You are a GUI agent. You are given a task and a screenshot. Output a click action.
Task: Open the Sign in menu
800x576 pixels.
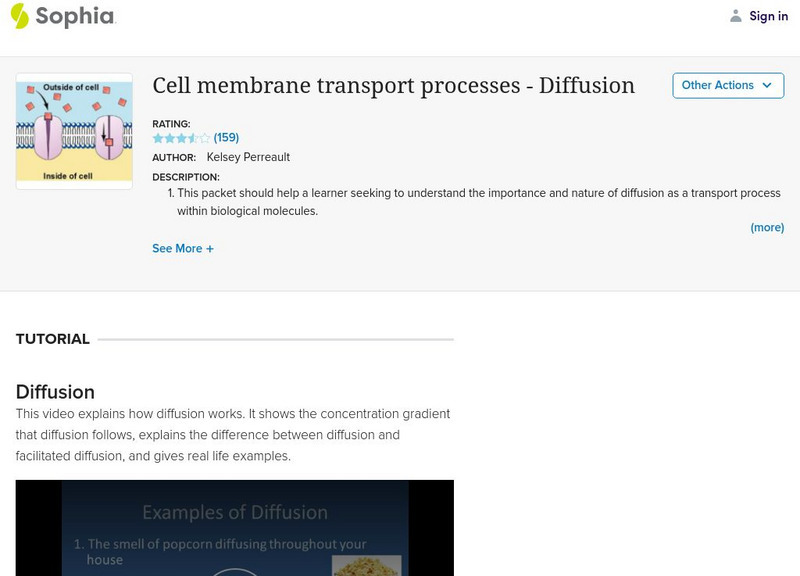[x=768, y=16]
